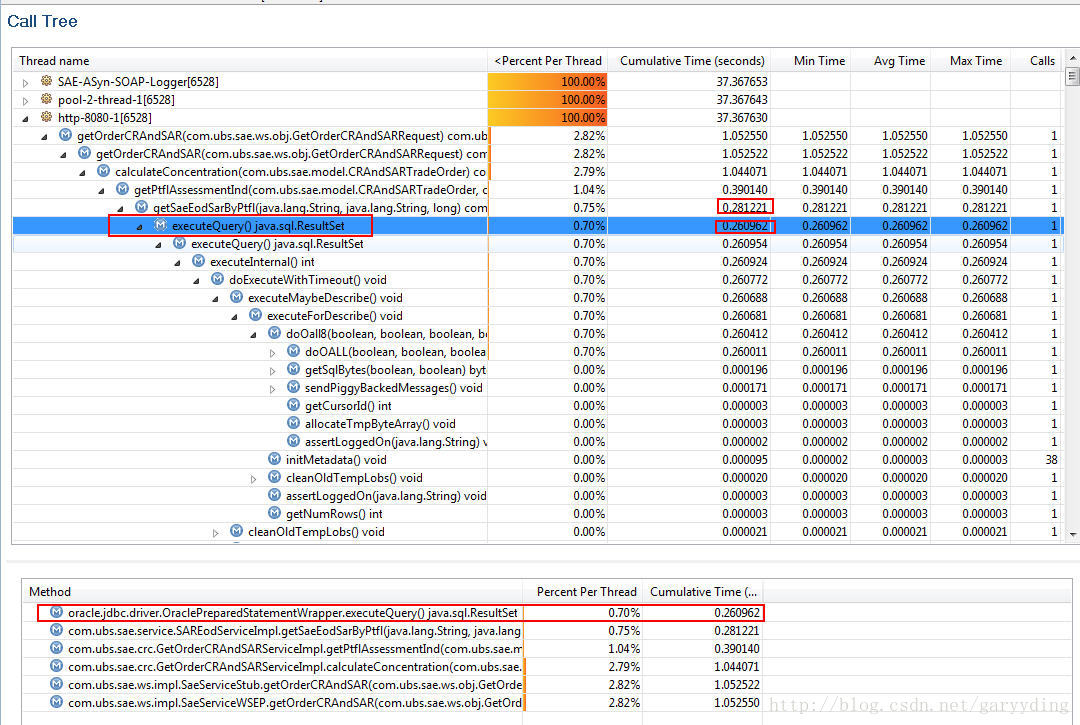
Task: Collapse the http-8080-1[6528] thread row
Action: (x=25, y=118)
